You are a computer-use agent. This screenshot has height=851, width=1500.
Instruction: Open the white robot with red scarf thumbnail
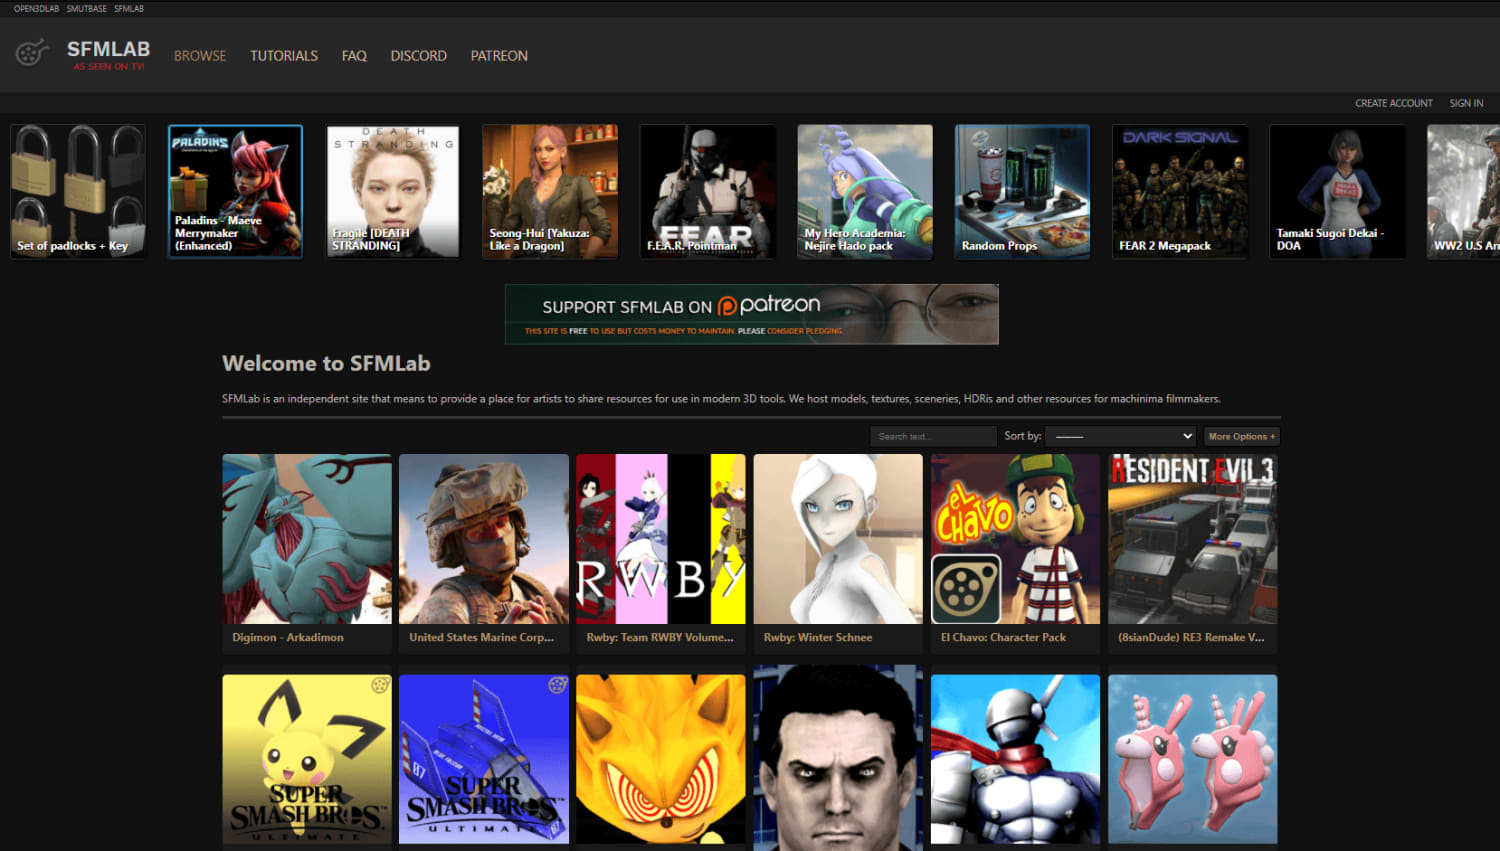point(1015,759)
